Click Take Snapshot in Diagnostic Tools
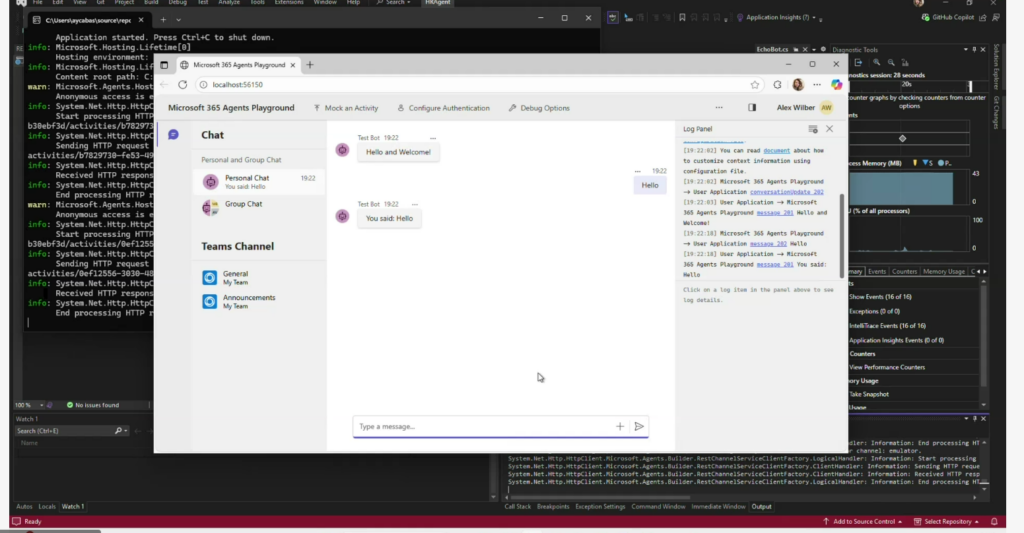This screenshot has height=533, width=1024. (x=869, y=394)
